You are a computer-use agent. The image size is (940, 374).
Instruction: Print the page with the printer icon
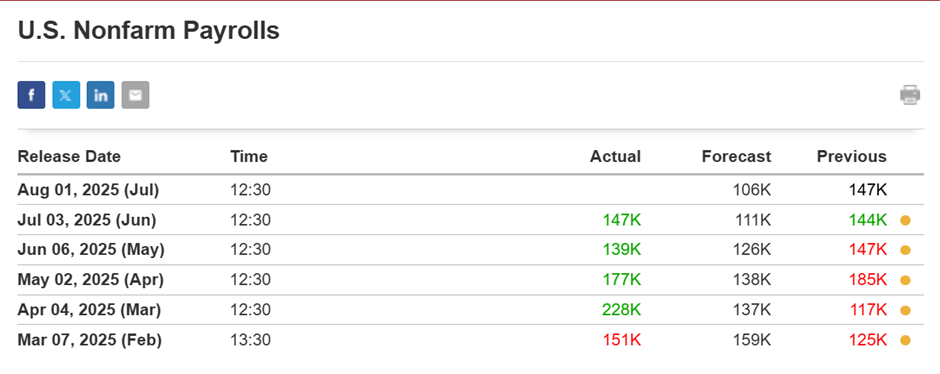[x=909, y=95]
